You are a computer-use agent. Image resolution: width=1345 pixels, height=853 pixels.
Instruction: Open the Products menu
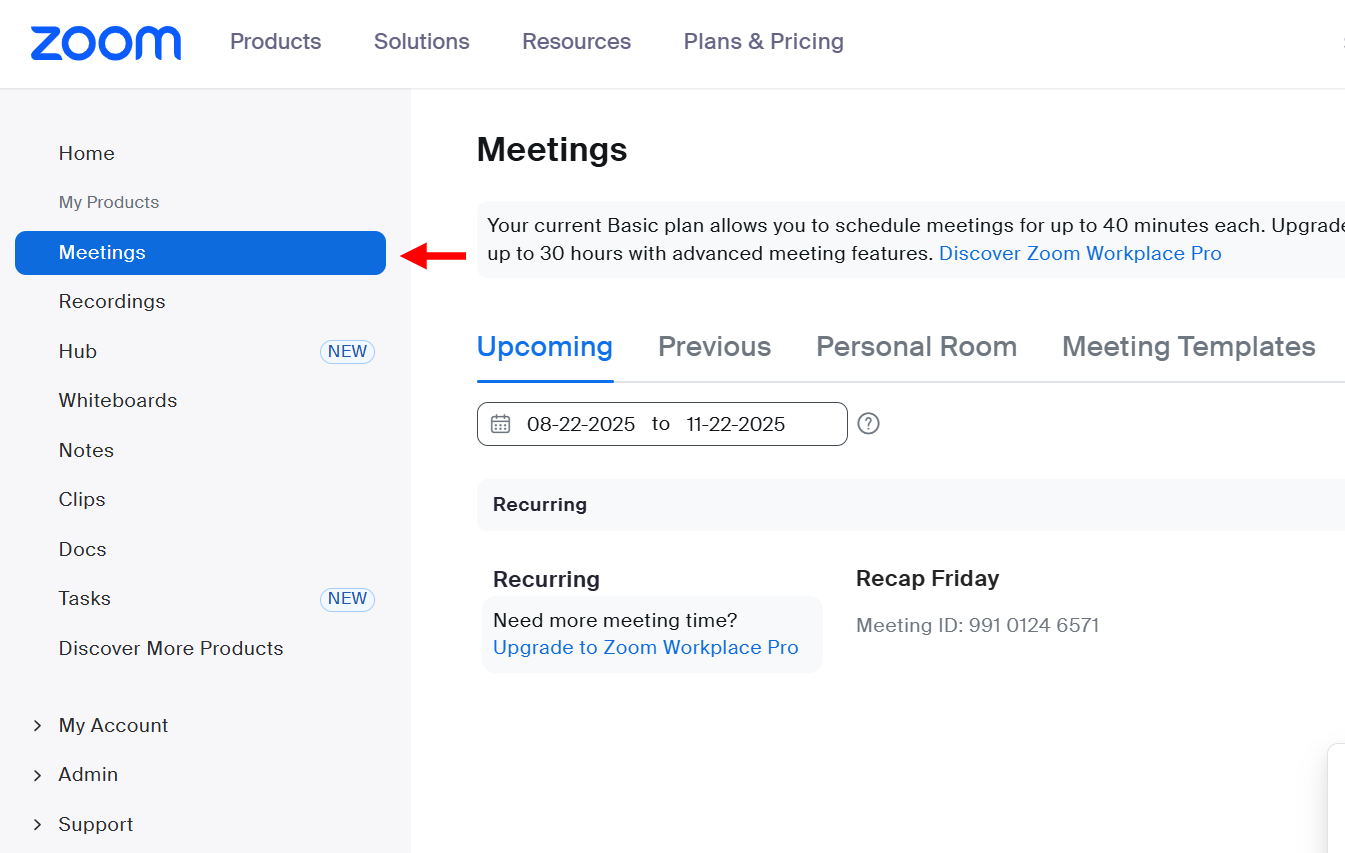(x=275, y=41)
